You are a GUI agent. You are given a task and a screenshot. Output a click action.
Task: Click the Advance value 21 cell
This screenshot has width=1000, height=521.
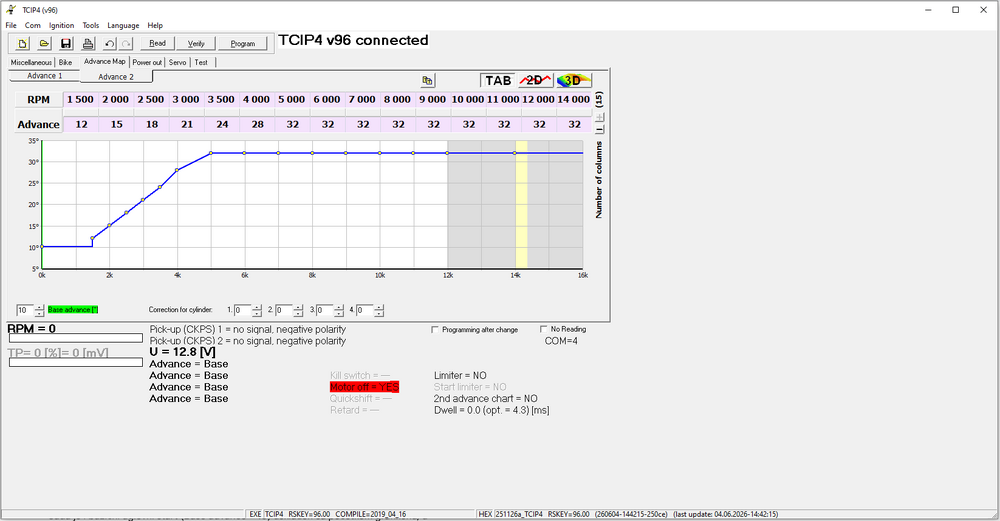pyautogui.click(x=187, y=124)
